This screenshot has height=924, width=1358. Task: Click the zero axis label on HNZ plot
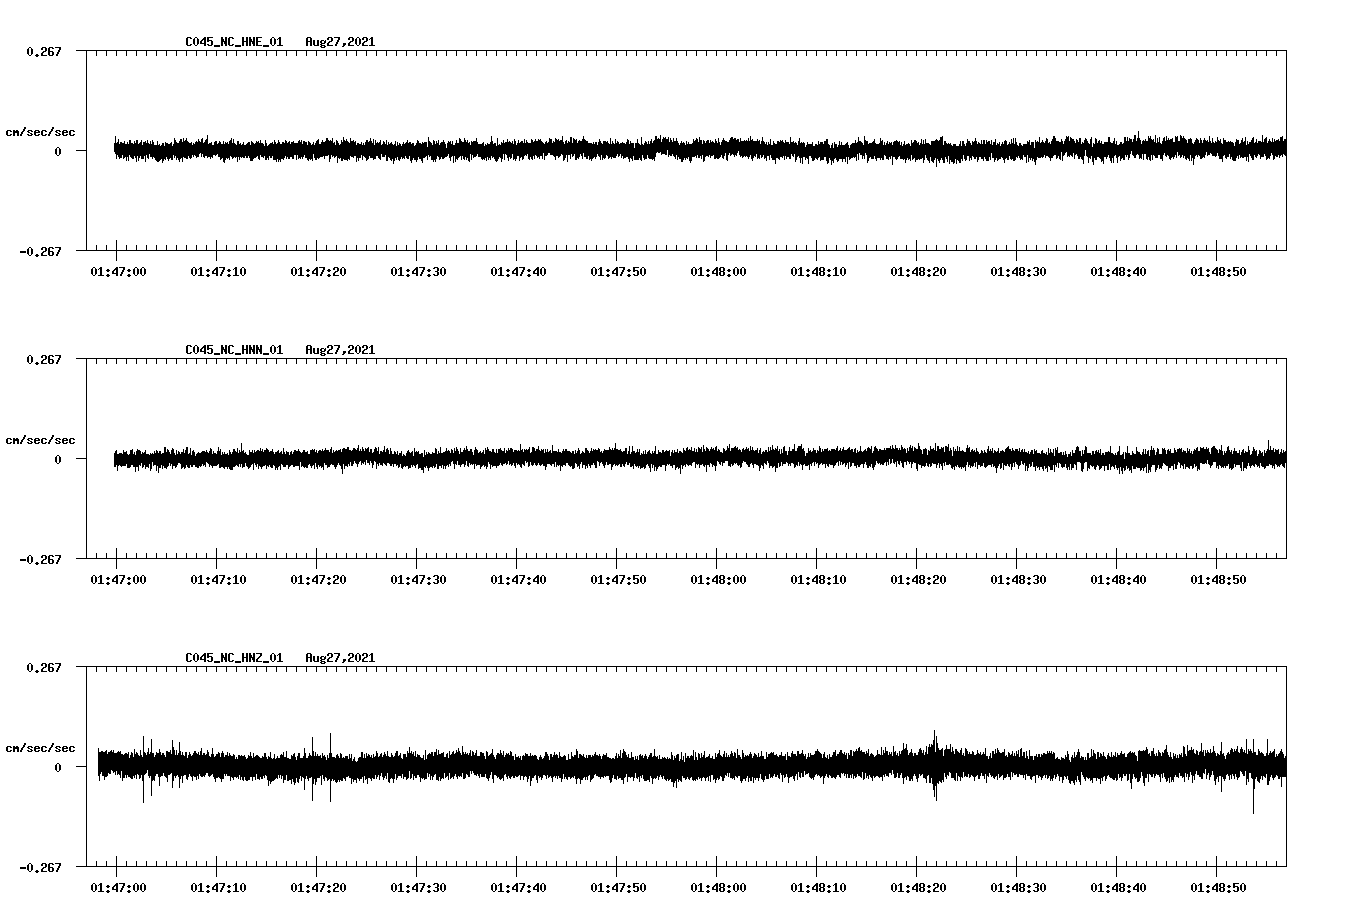tap(57, 767)
